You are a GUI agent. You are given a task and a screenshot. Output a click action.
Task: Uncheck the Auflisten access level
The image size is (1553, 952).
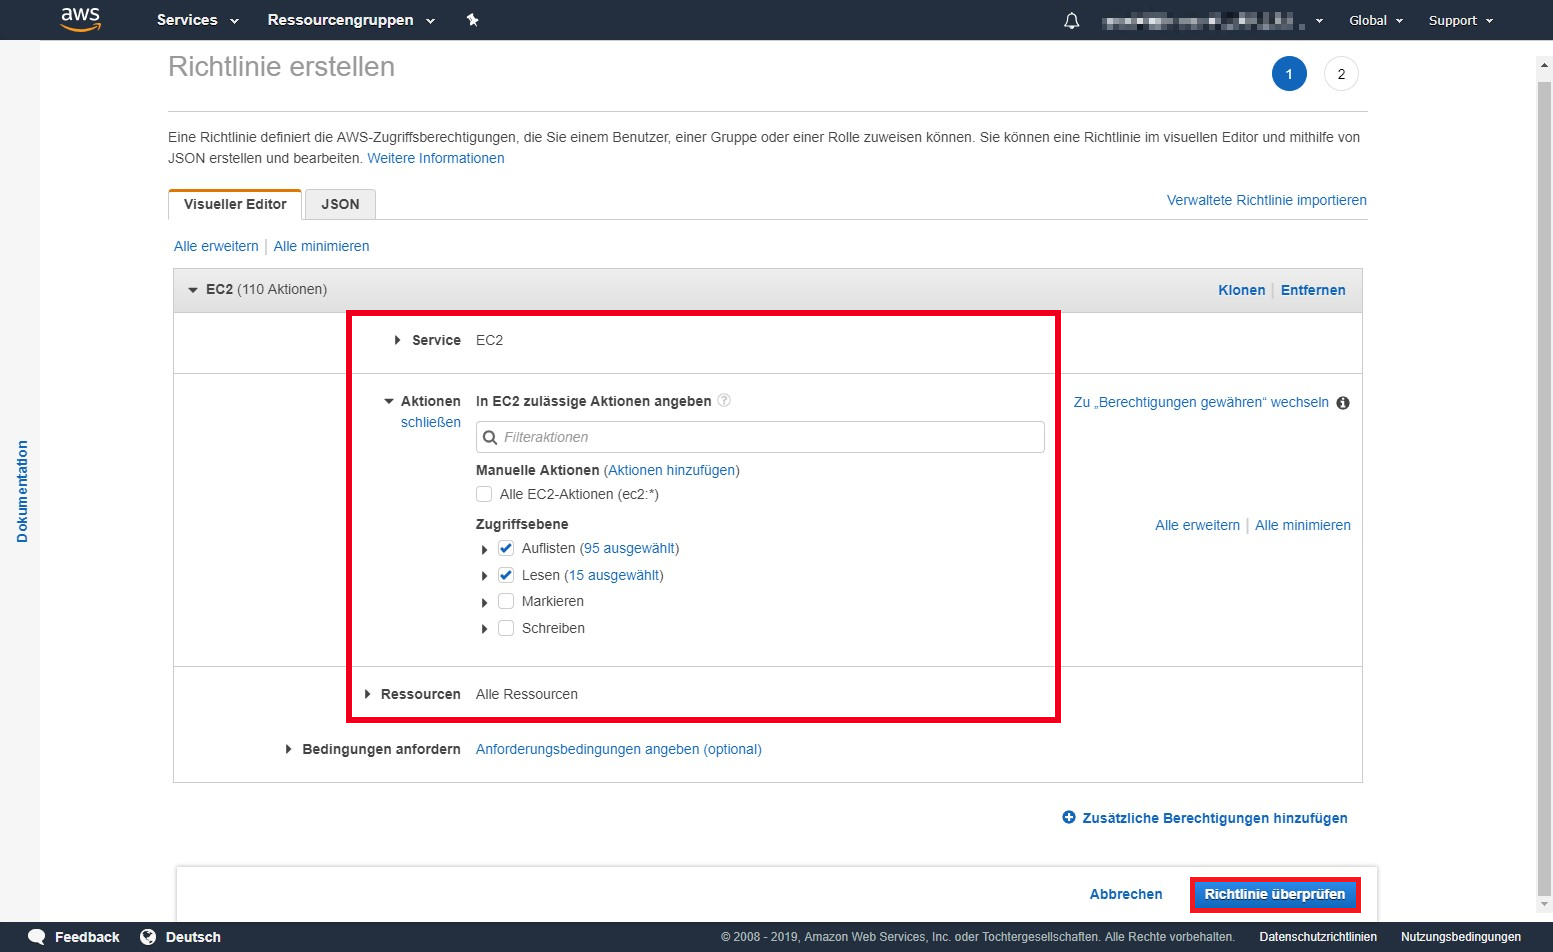click(506, 548)
